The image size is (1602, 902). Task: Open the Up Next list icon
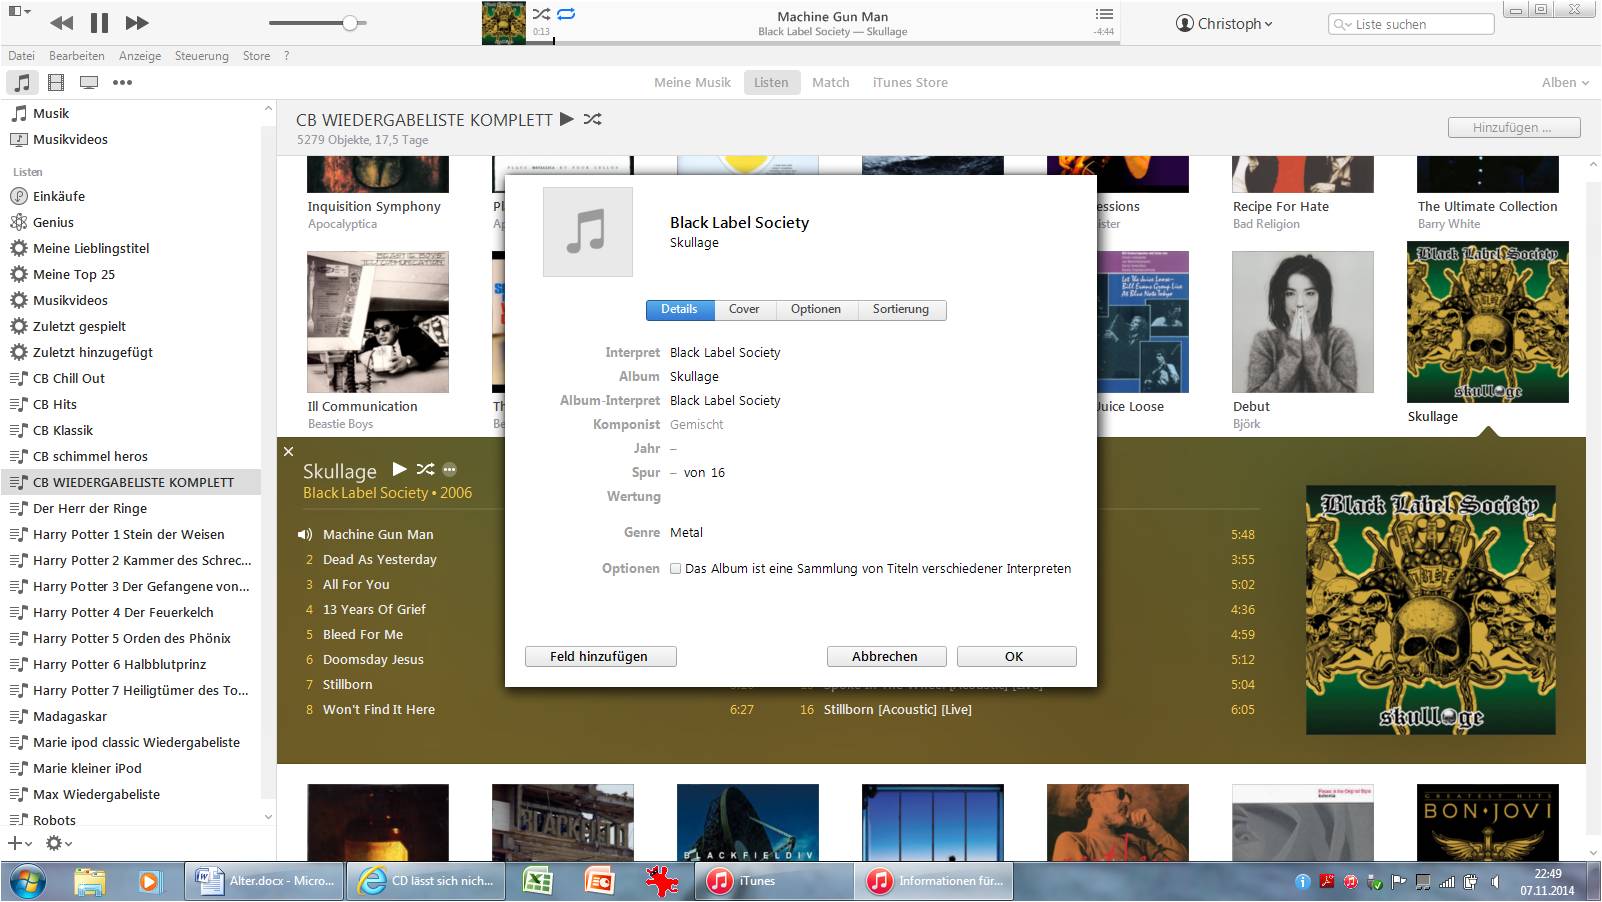coord(1104,14)
